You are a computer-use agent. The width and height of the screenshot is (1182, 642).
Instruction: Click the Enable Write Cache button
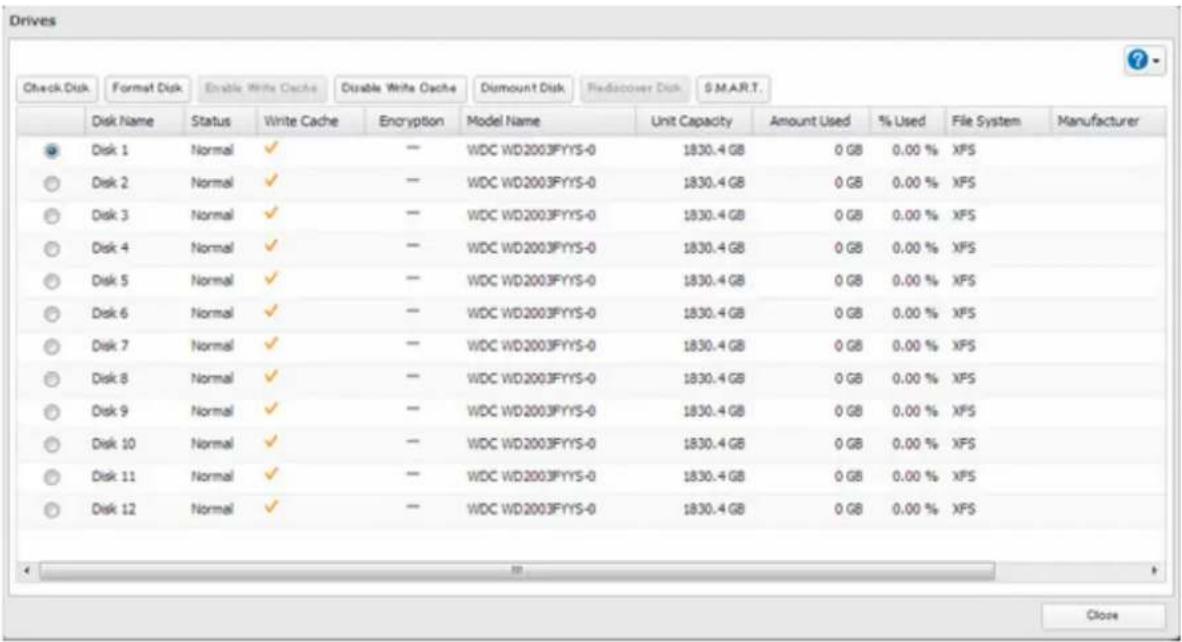click(262, 88)
